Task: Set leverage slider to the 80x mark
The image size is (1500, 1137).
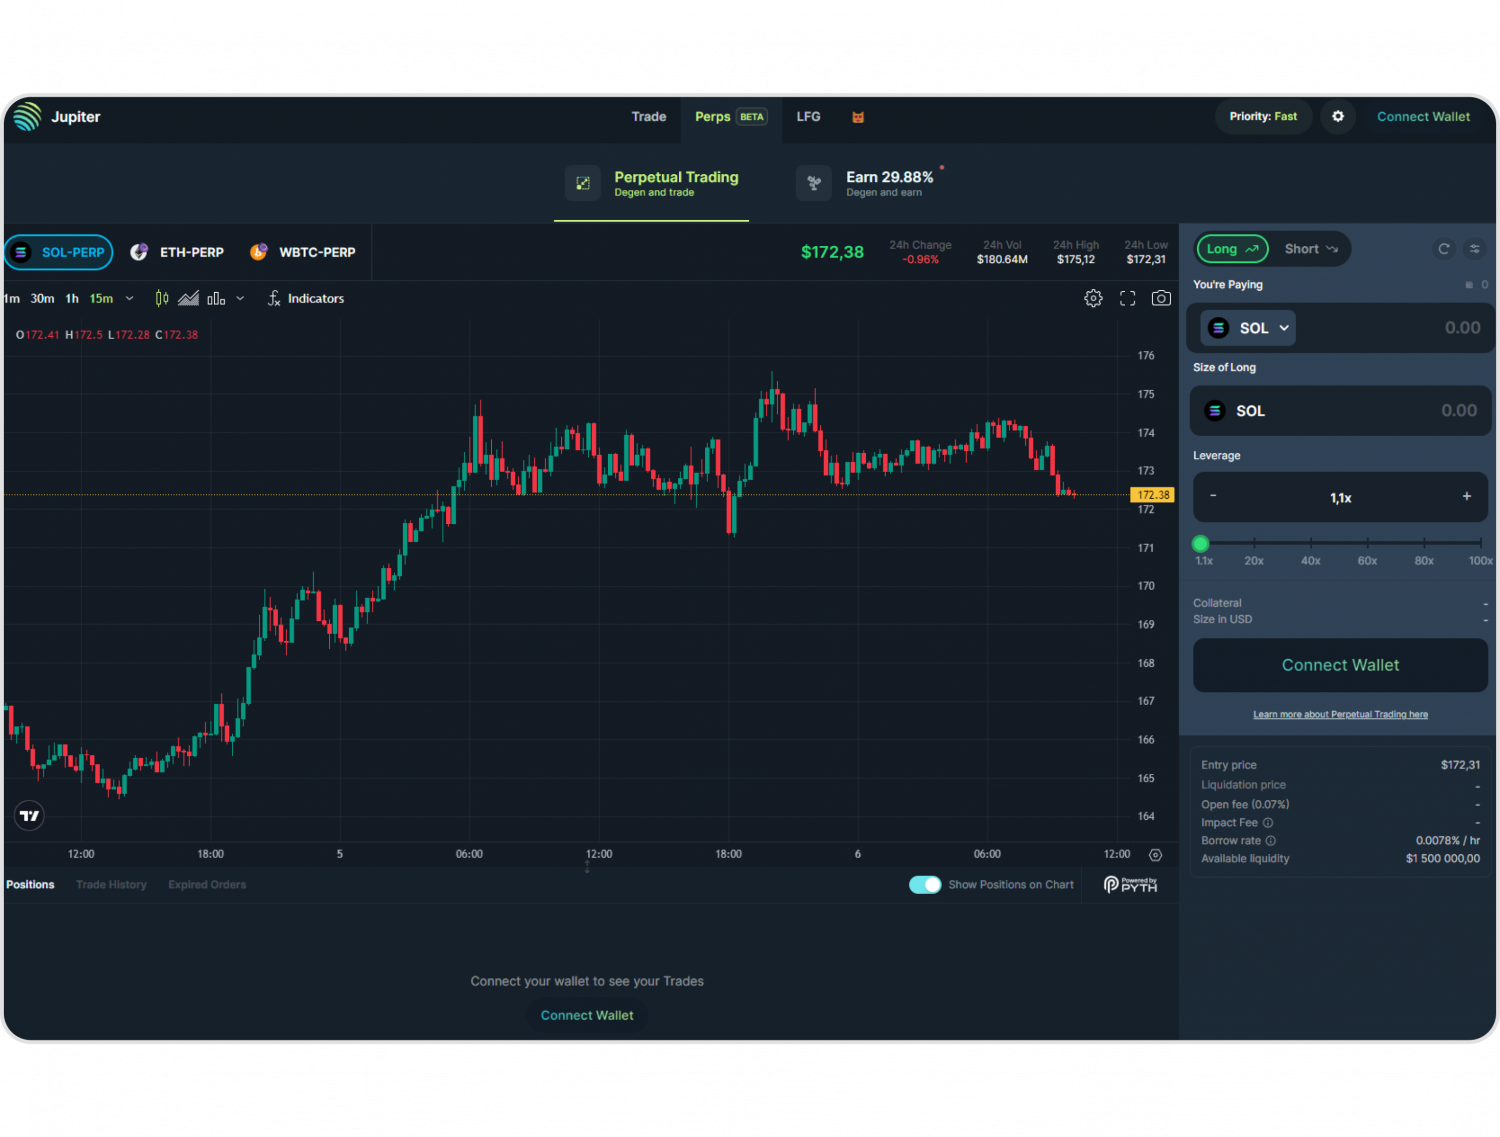Action: [x=1424, y=544]
